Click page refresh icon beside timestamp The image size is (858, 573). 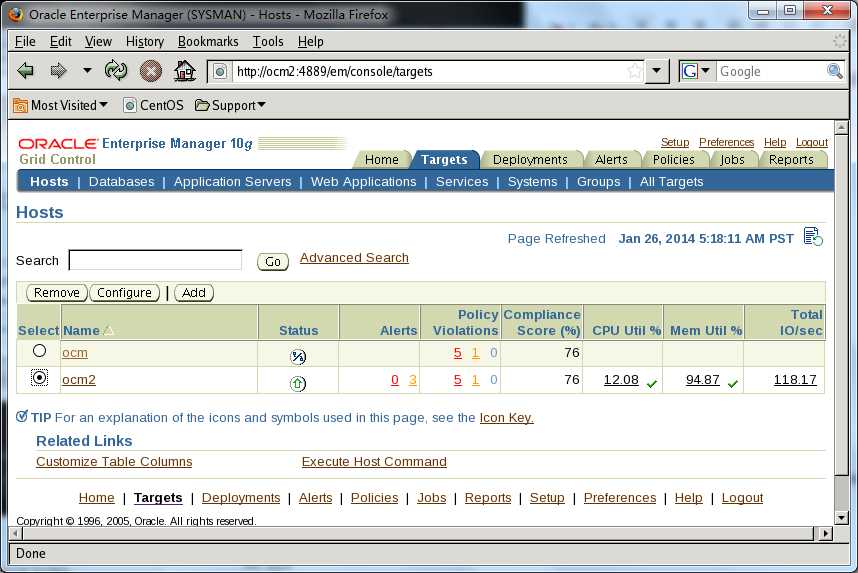point(813,237)
